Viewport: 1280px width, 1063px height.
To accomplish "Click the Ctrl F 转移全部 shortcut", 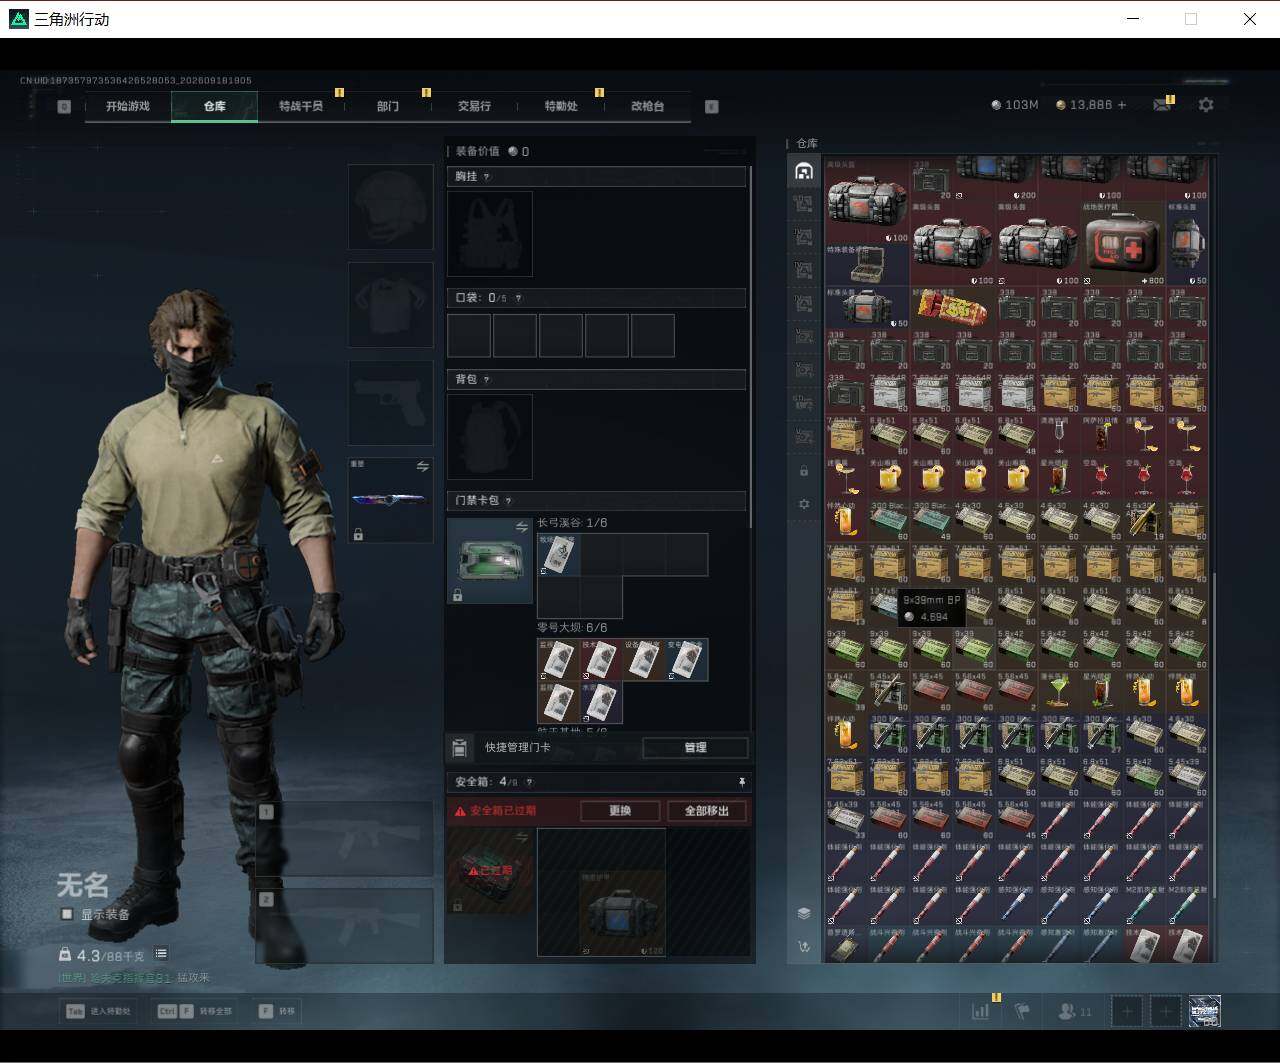I will click(x=195, y=1011).
